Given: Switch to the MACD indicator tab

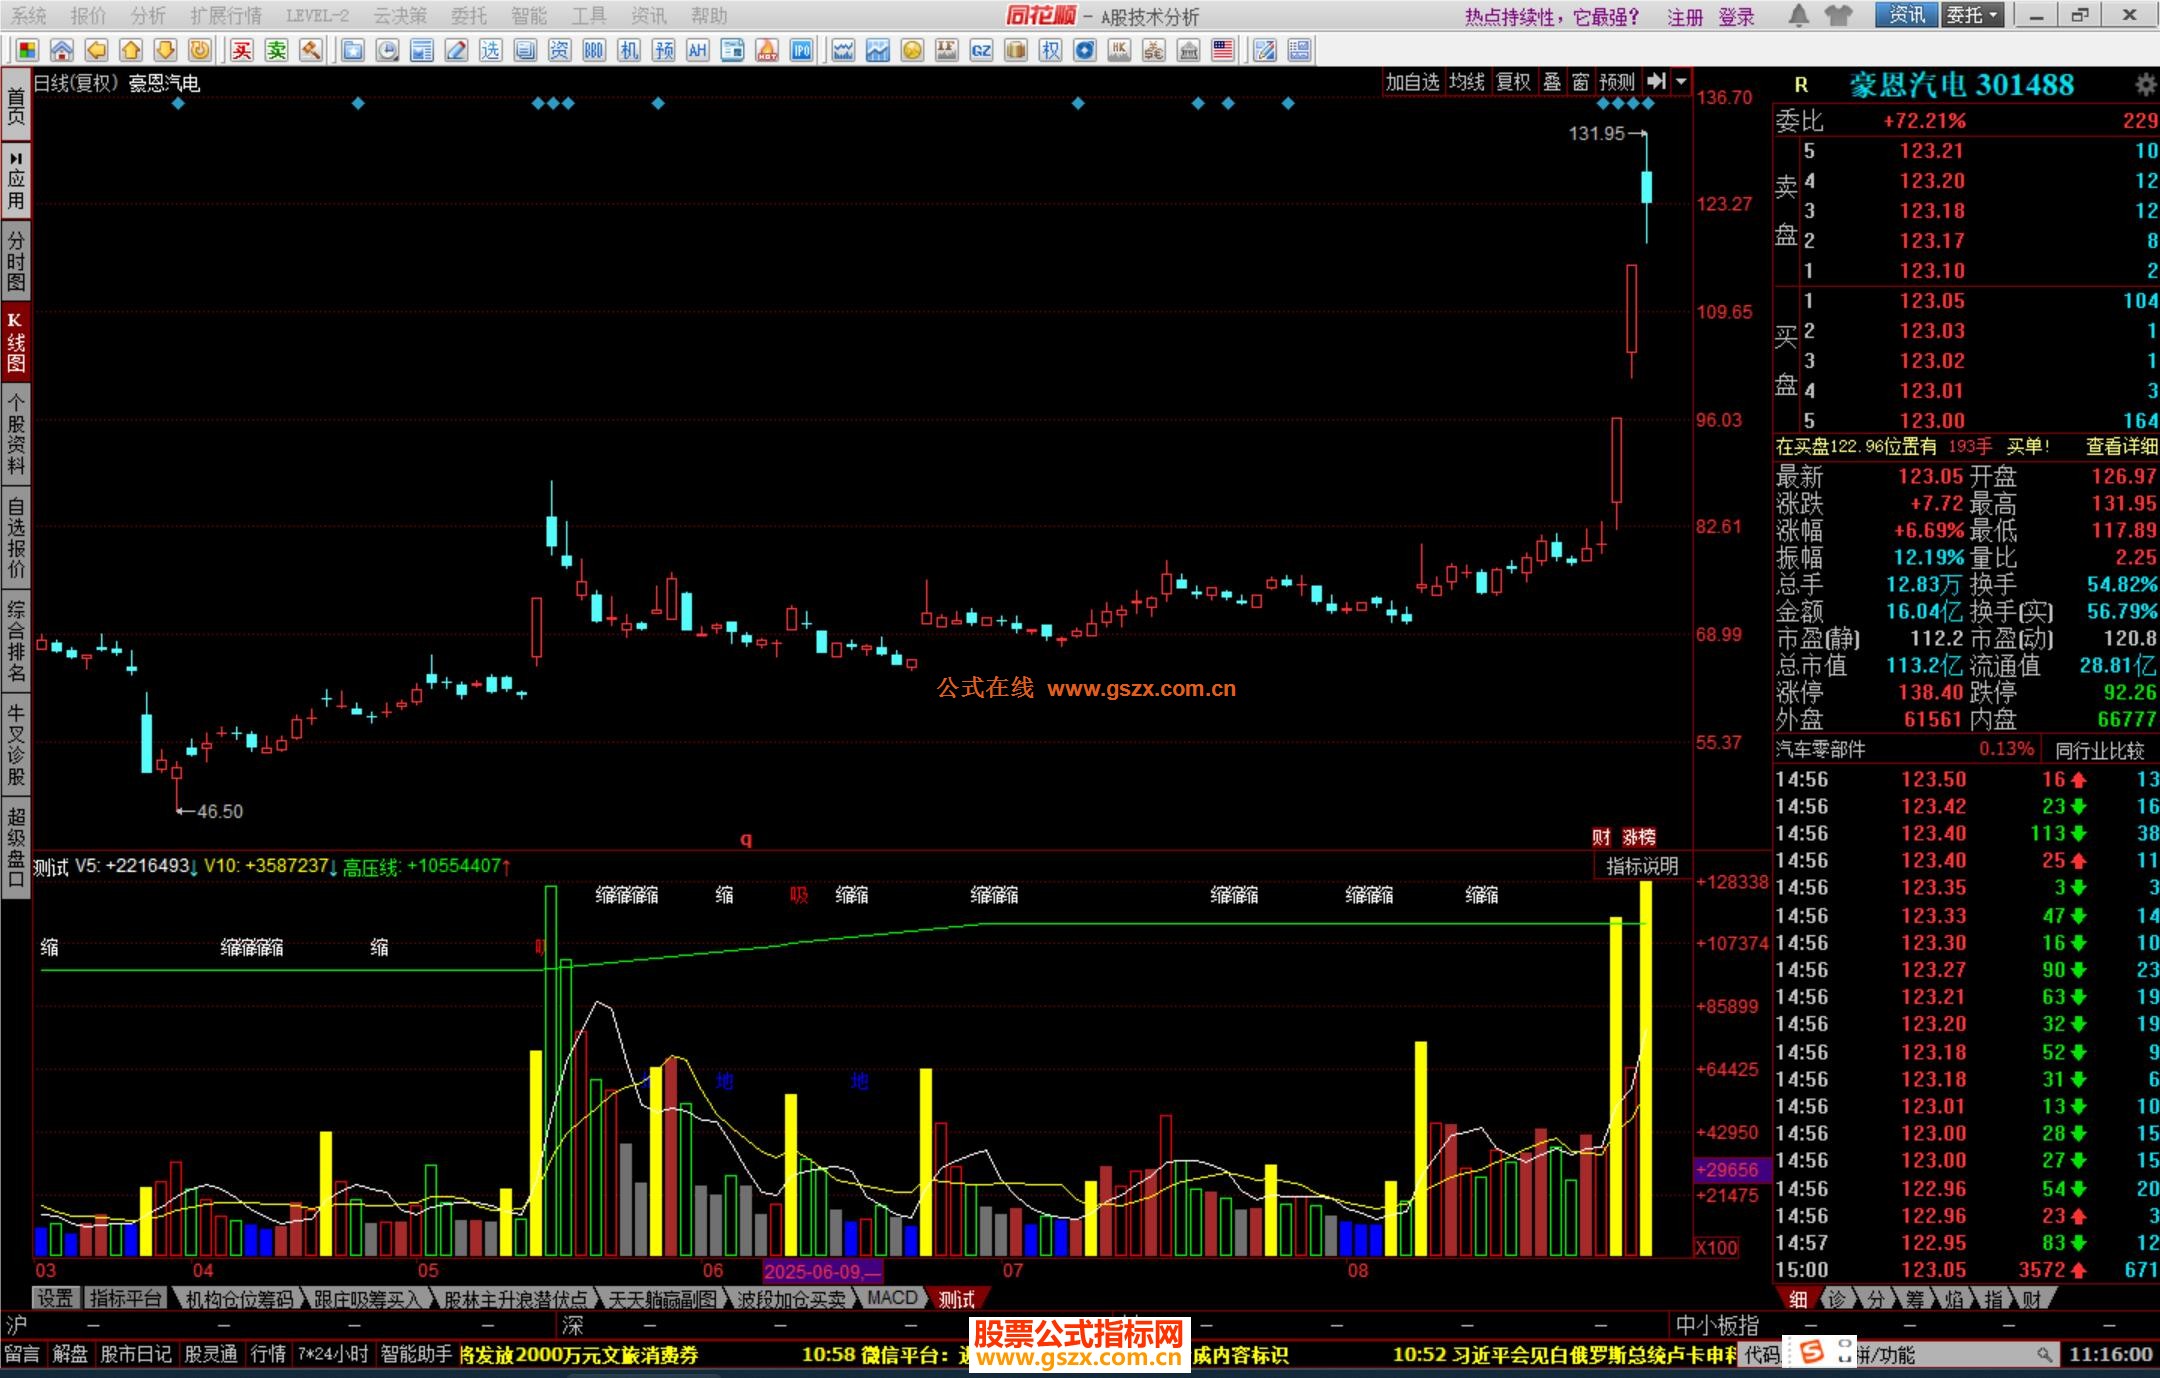Looking at the screenshot, I should [892, 1298].
